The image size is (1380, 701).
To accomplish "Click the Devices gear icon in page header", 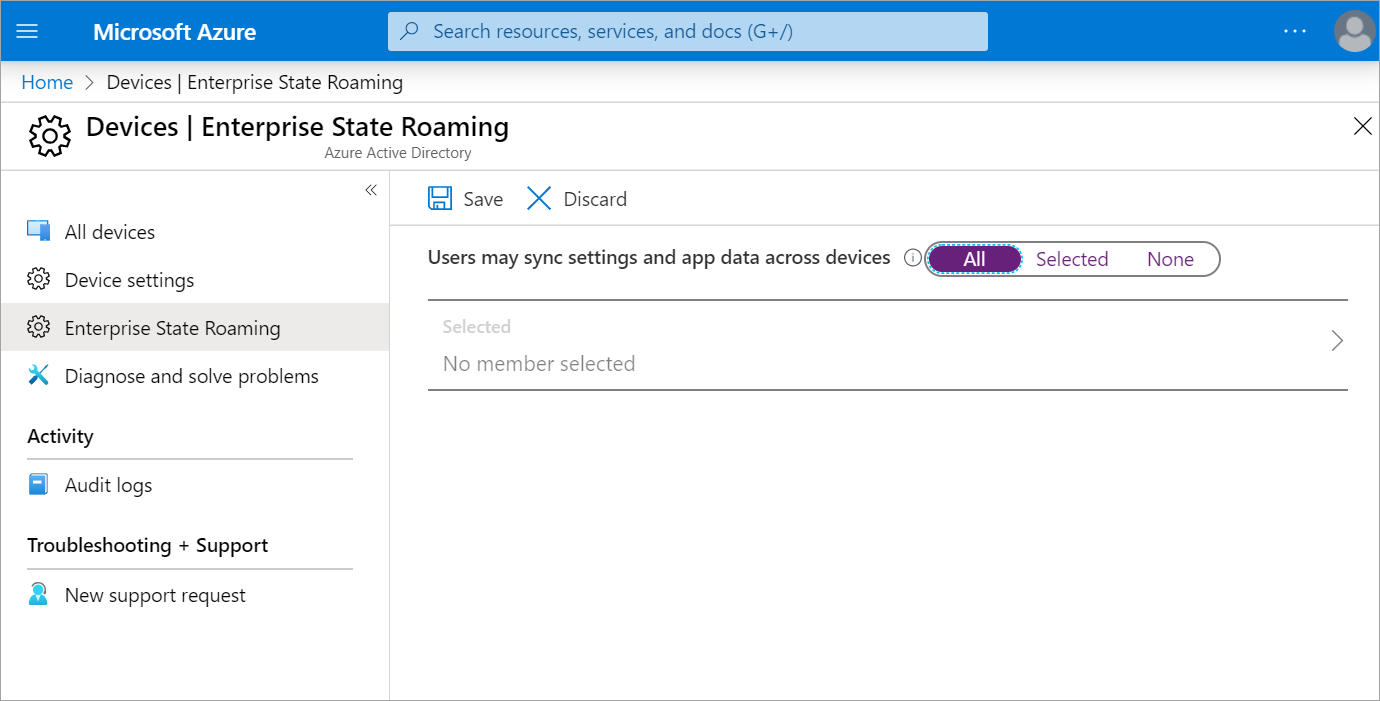I will tap(49, 136).
